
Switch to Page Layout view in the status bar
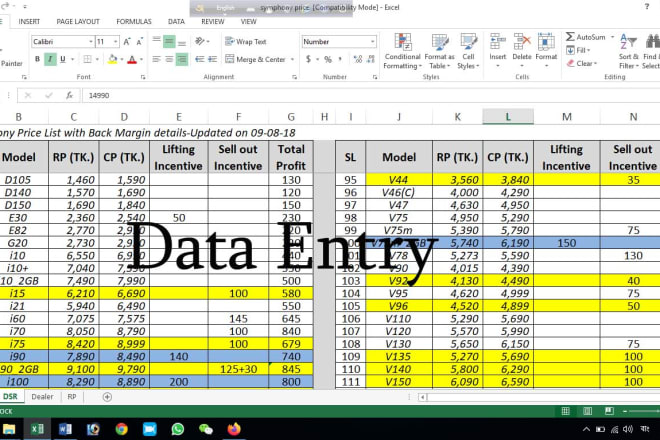[x=588, y=411]
